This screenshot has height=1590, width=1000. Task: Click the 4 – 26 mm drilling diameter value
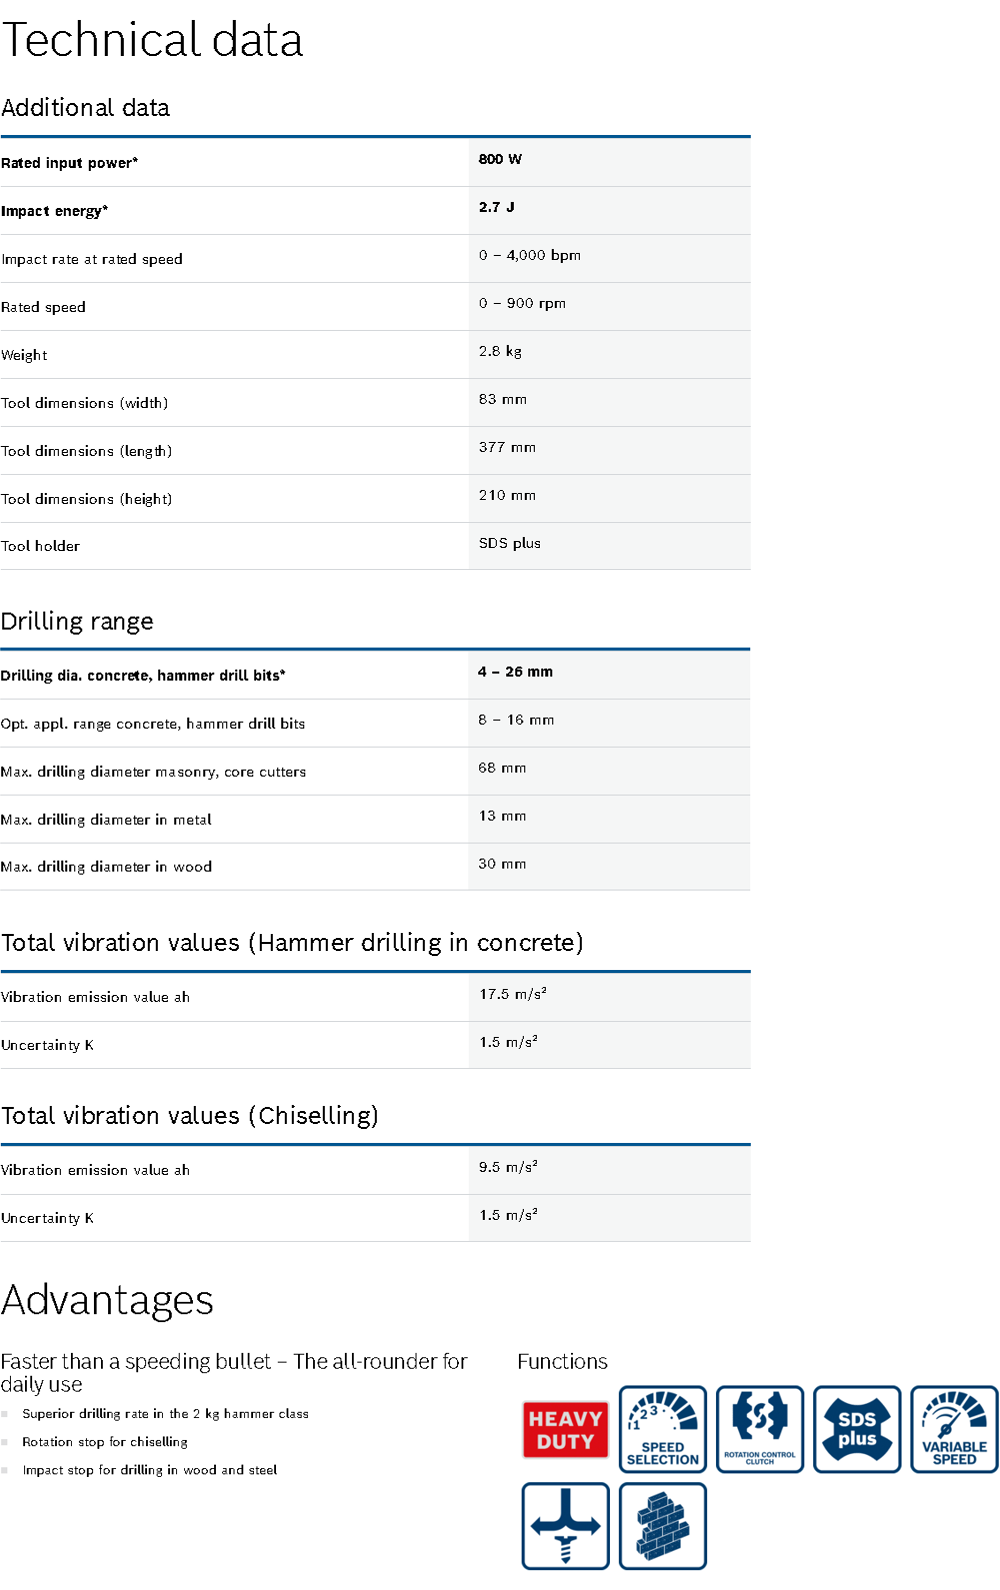pos(515,672)
